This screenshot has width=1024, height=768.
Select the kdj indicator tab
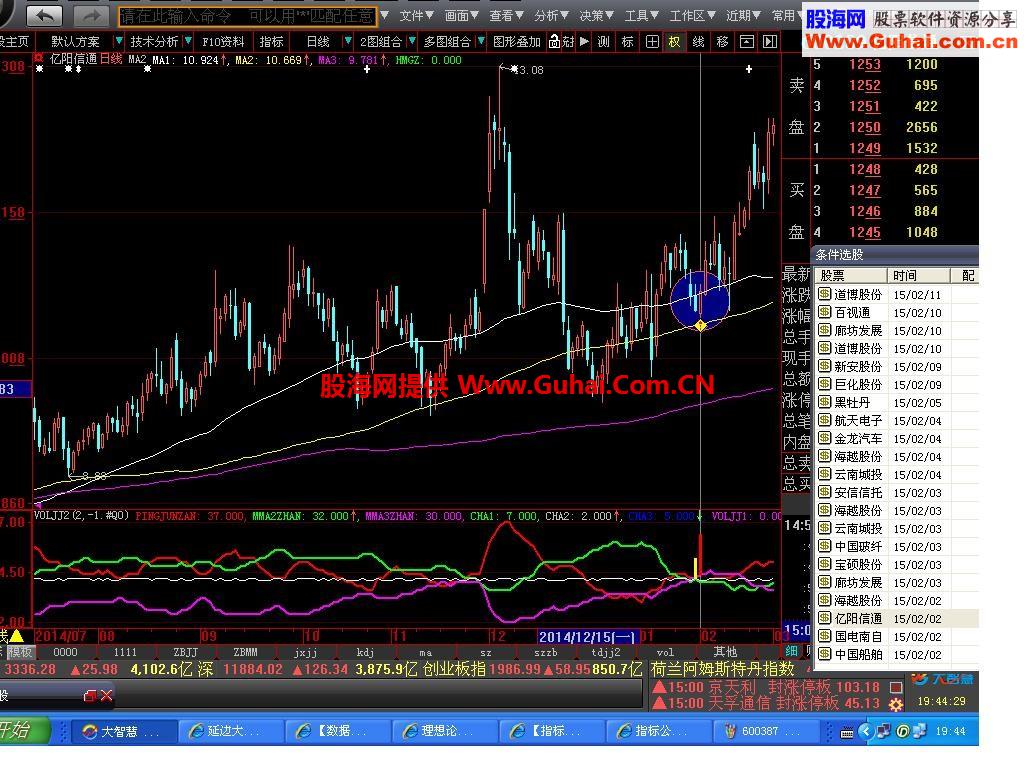[366, 652]
